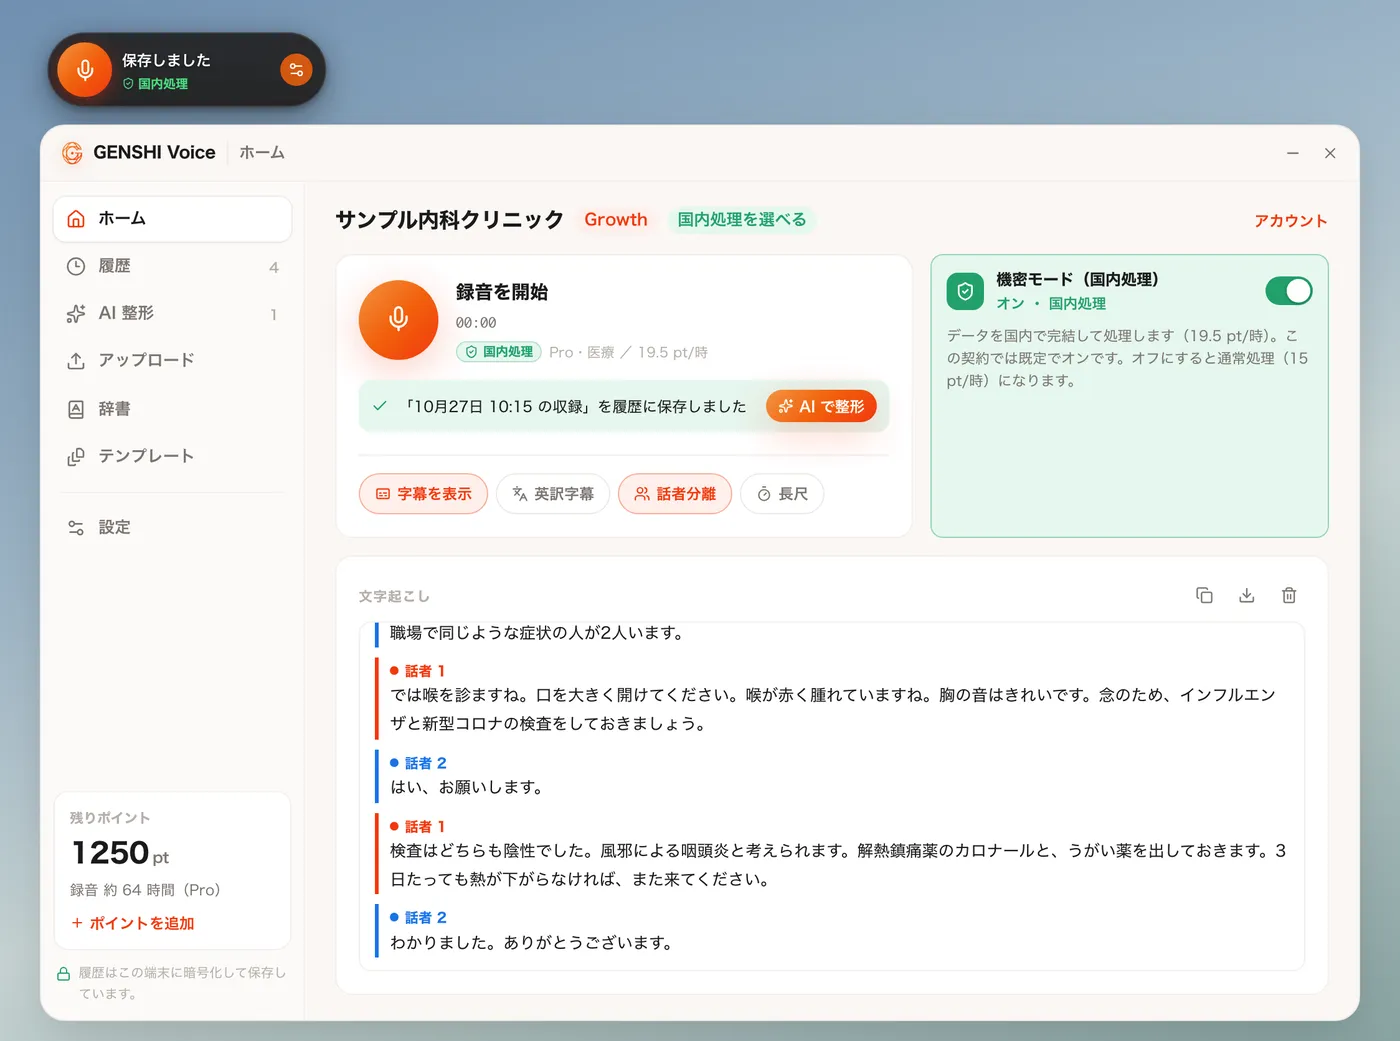Minimize the GENSHI Voice window
1400x1041 pixels.
tap(1293, 153)
